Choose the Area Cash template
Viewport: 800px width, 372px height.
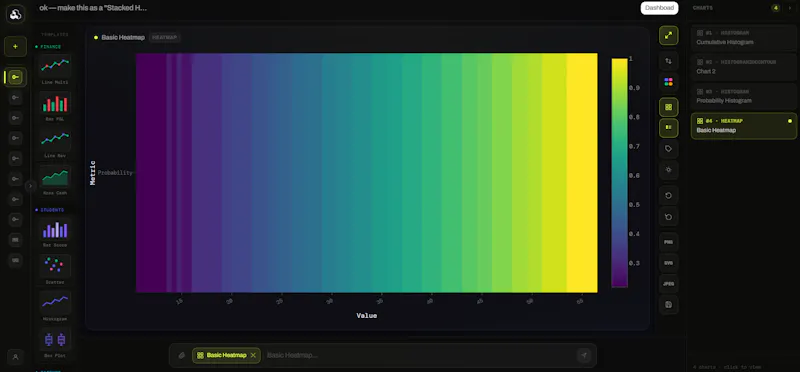click(55, 181)
